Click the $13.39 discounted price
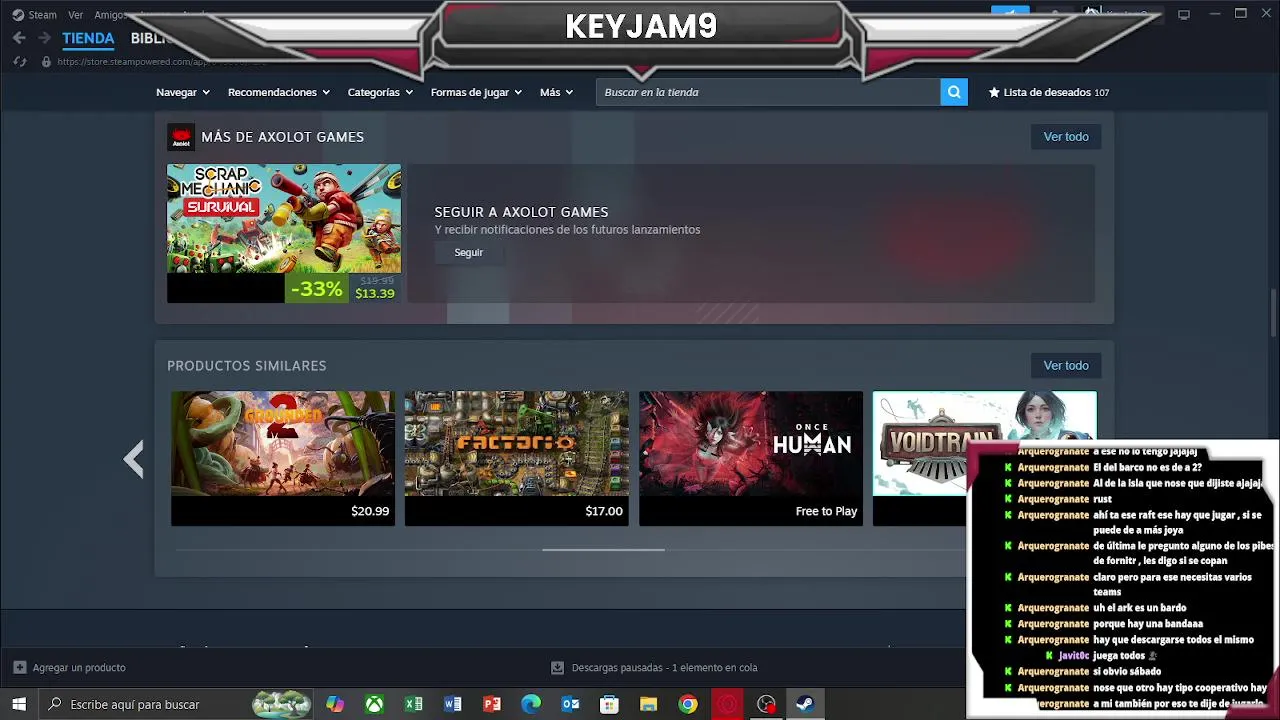The image size is (1280, 720). 375,294
